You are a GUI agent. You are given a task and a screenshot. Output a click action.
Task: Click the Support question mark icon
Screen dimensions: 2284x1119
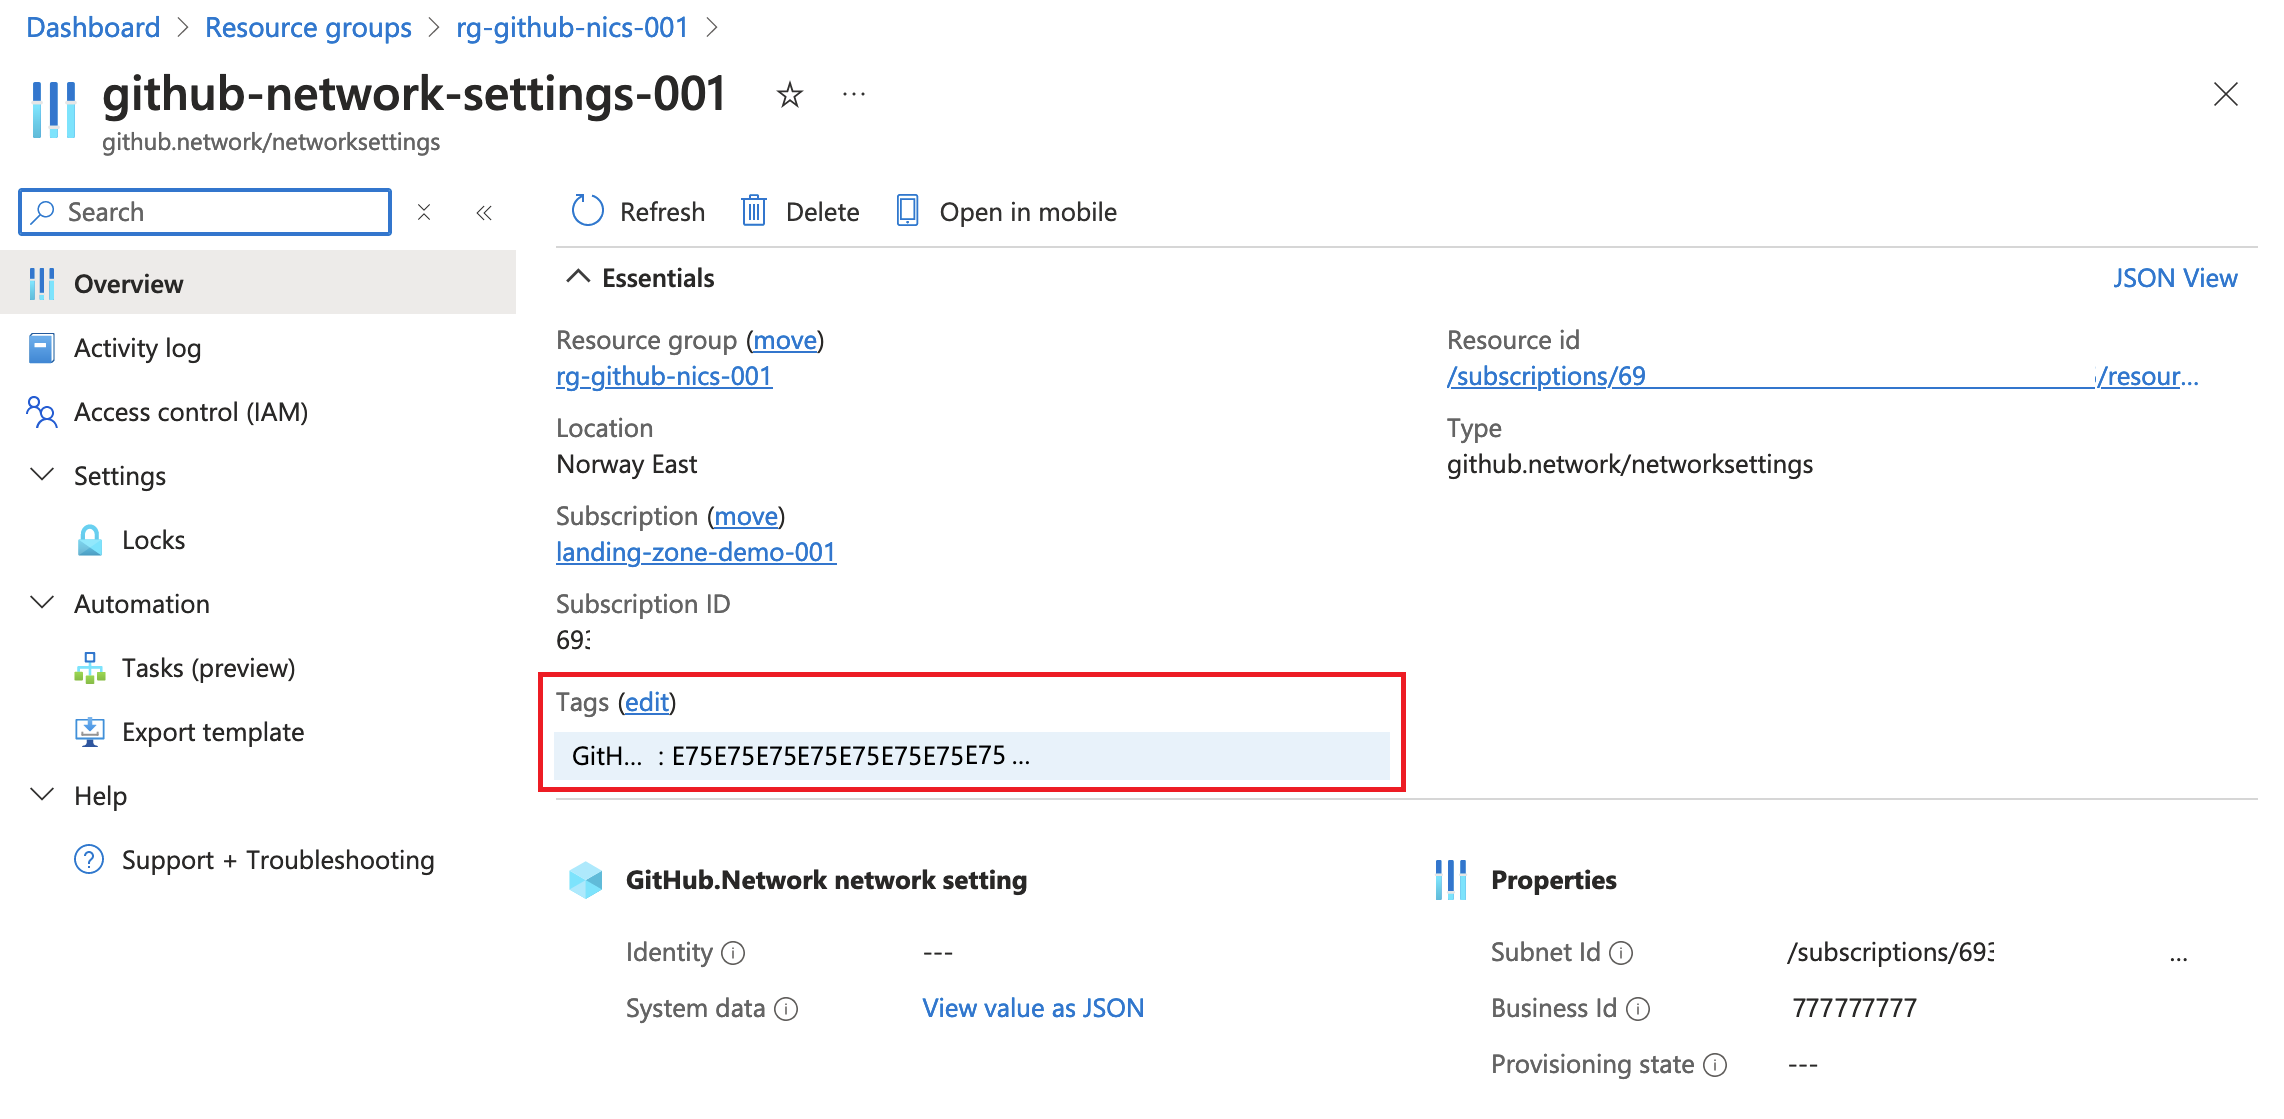coord(89,860)
